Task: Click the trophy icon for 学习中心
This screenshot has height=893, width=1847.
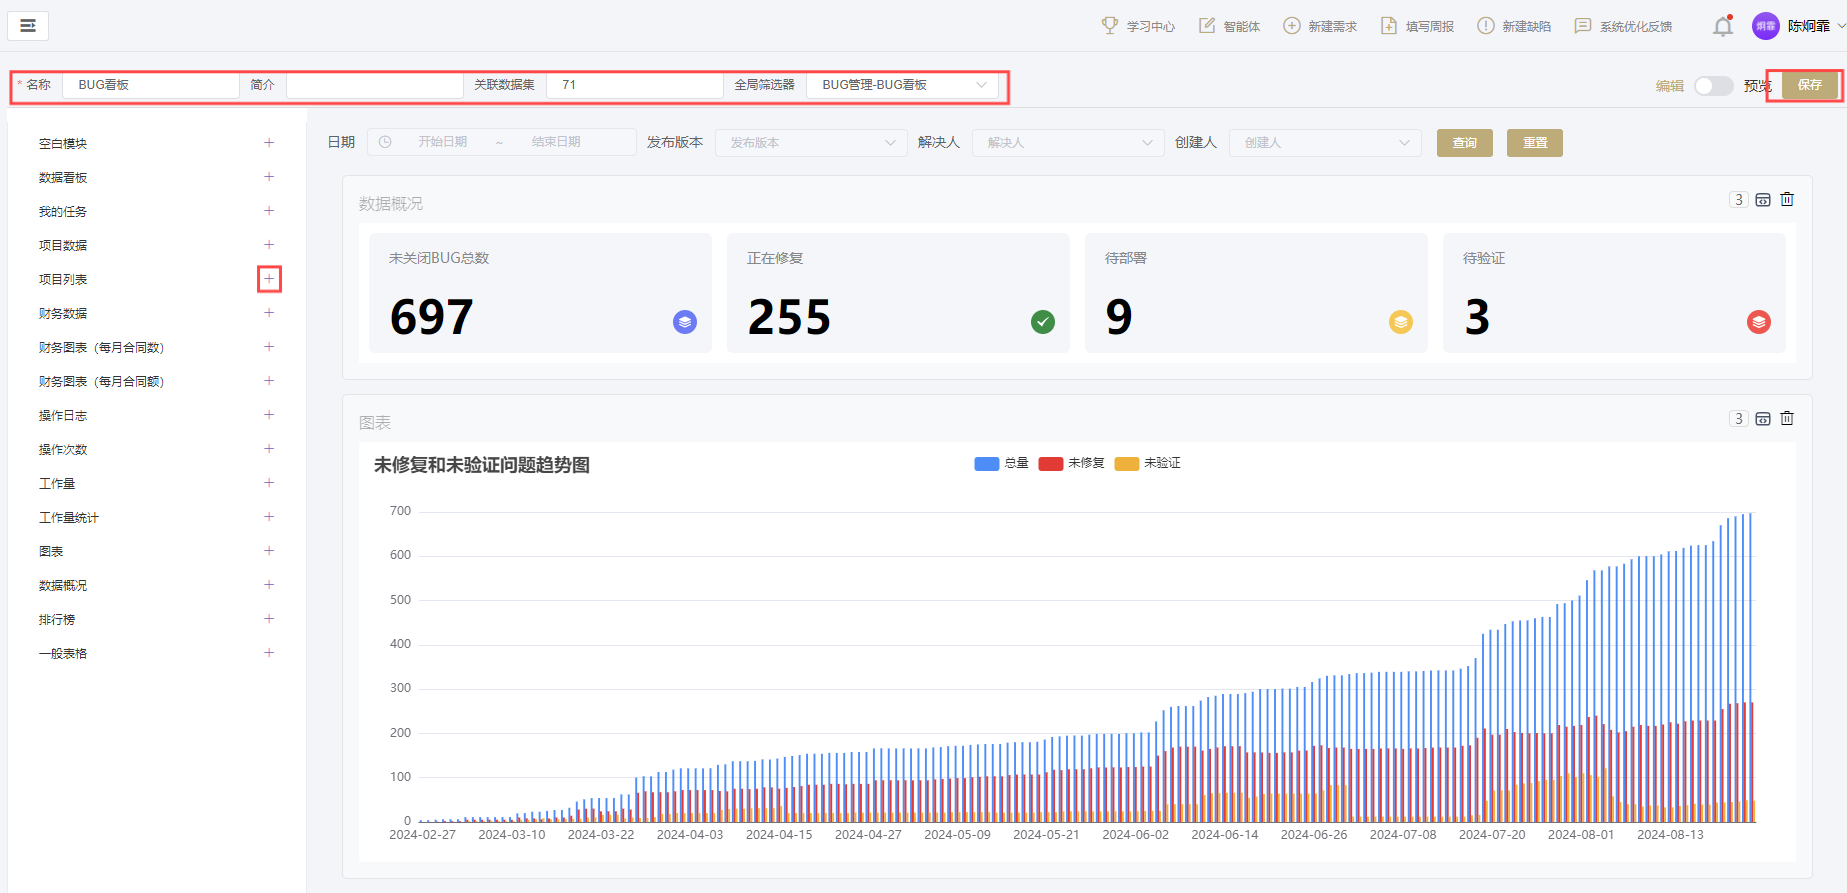Action: [x=1110, y=26]
